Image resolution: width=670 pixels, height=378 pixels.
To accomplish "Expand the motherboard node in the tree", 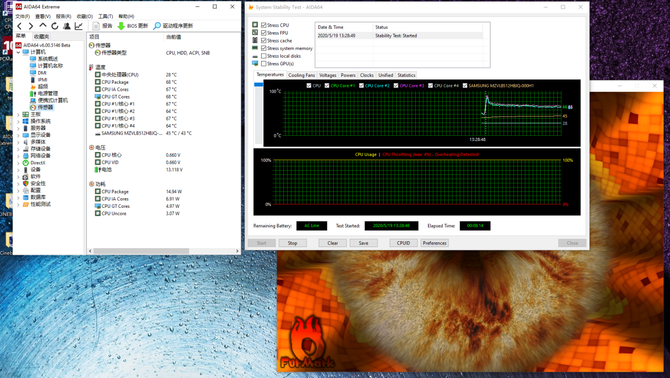I will point(18,114).
